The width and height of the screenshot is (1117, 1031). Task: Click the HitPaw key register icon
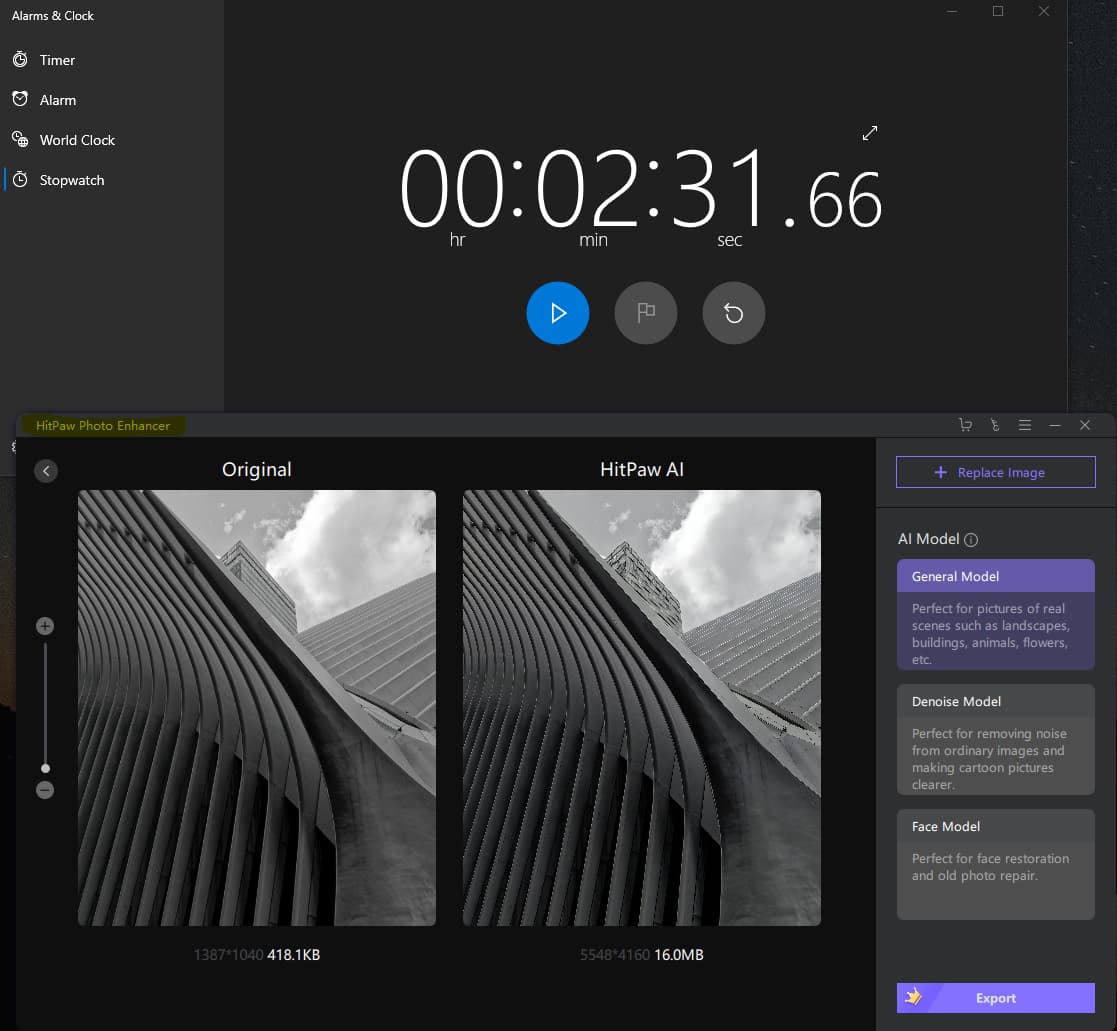tap(994, 425)
